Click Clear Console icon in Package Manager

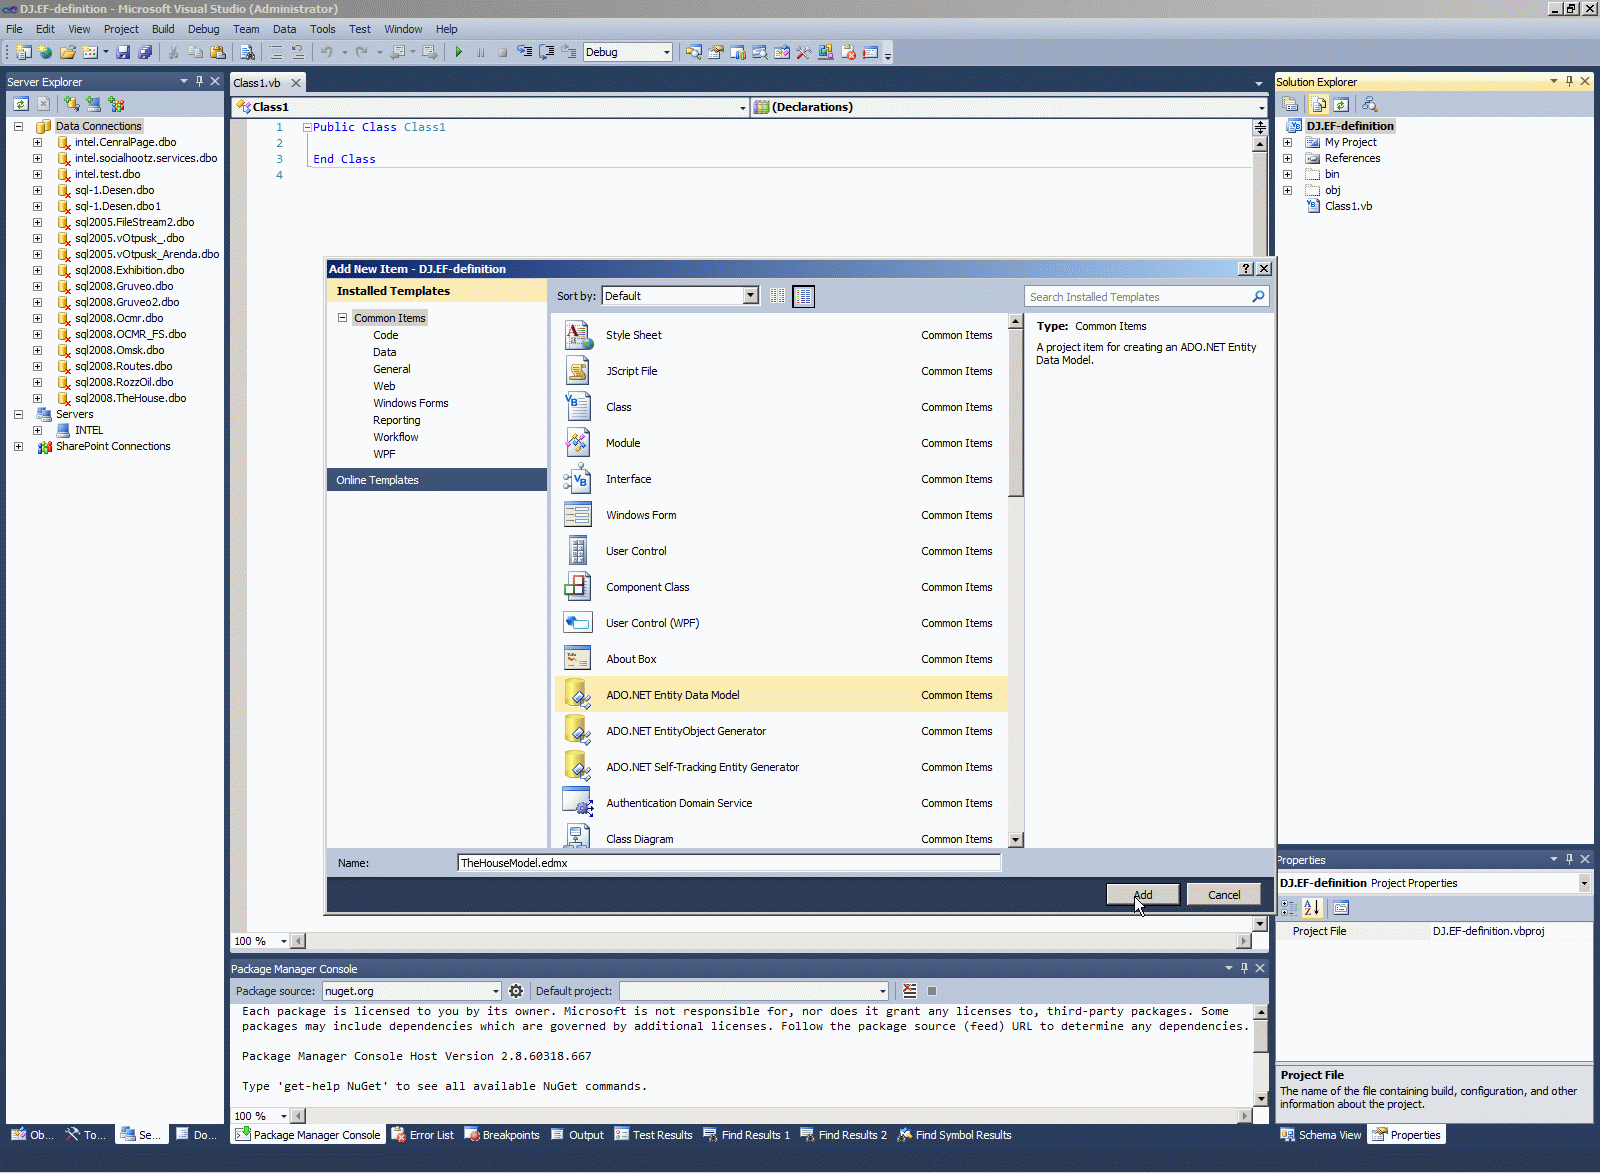point(909,991)
